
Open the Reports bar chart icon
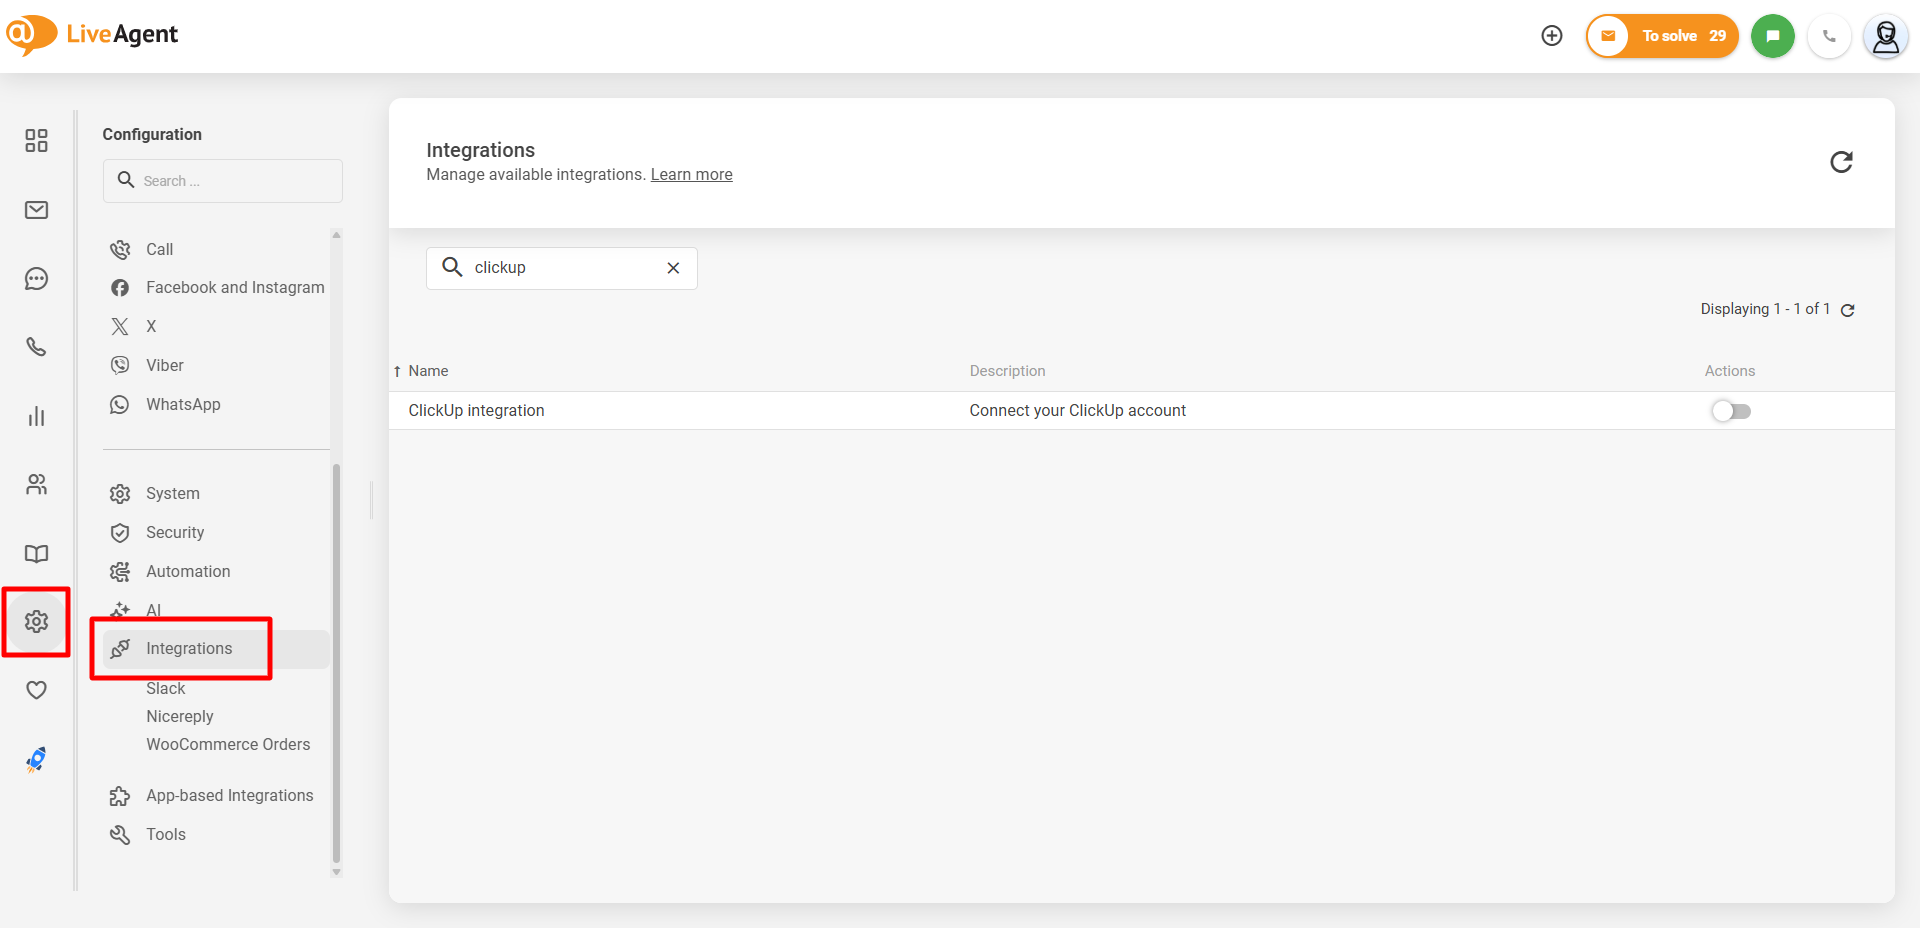click(36, 416)
